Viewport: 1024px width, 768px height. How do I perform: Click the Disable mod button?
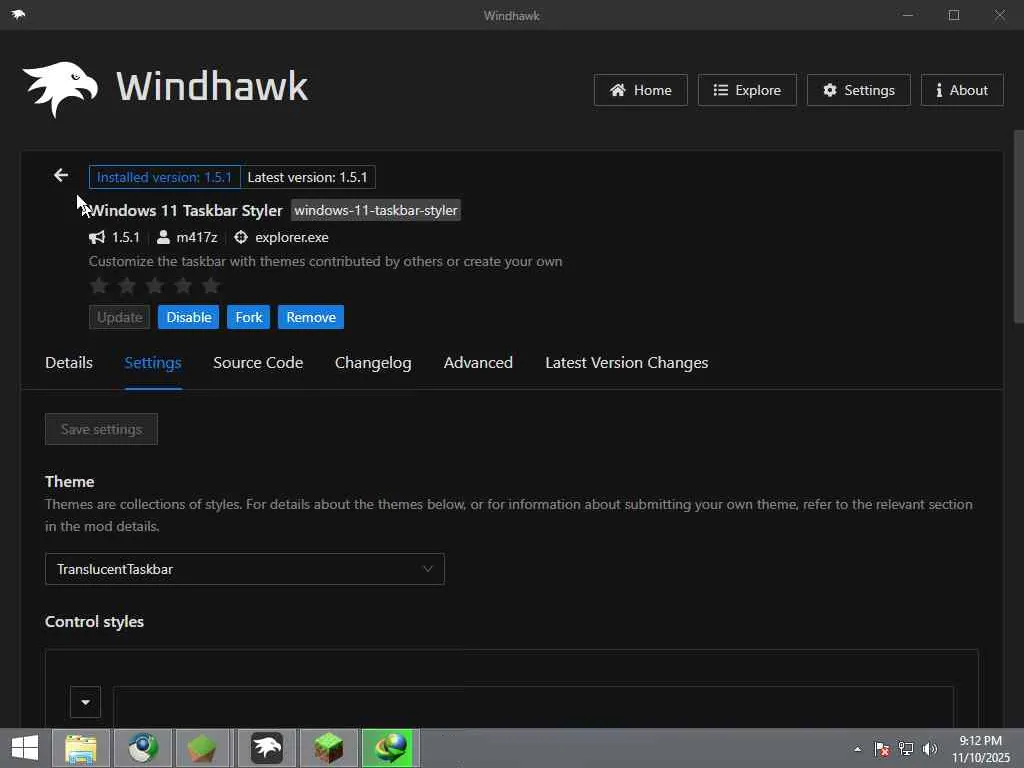189,317
